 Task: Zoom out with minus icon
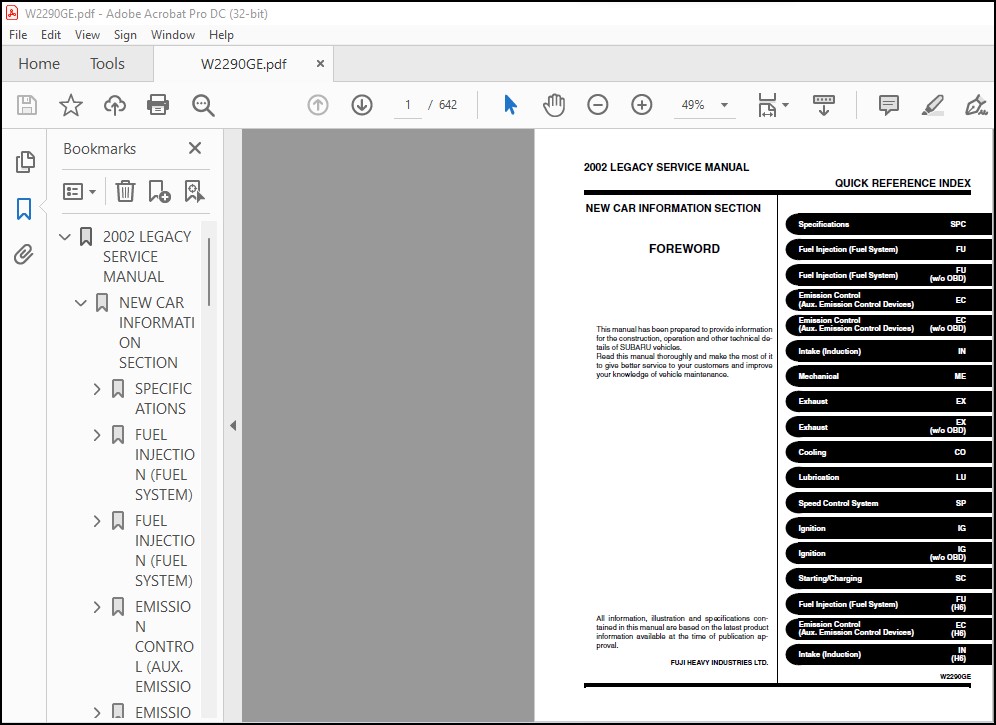point(598,105)
